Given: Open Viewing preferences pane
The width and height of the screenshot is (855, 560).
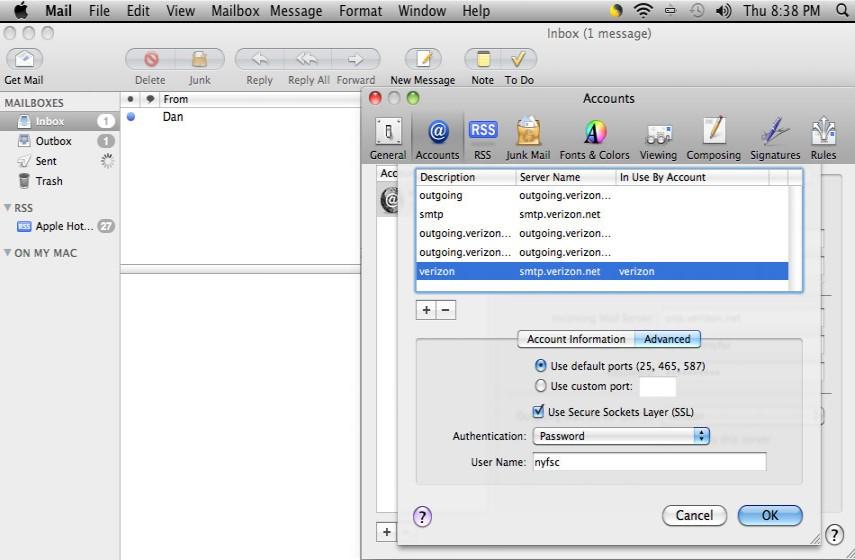Looking at the screenshot, I should pos(658,139).
